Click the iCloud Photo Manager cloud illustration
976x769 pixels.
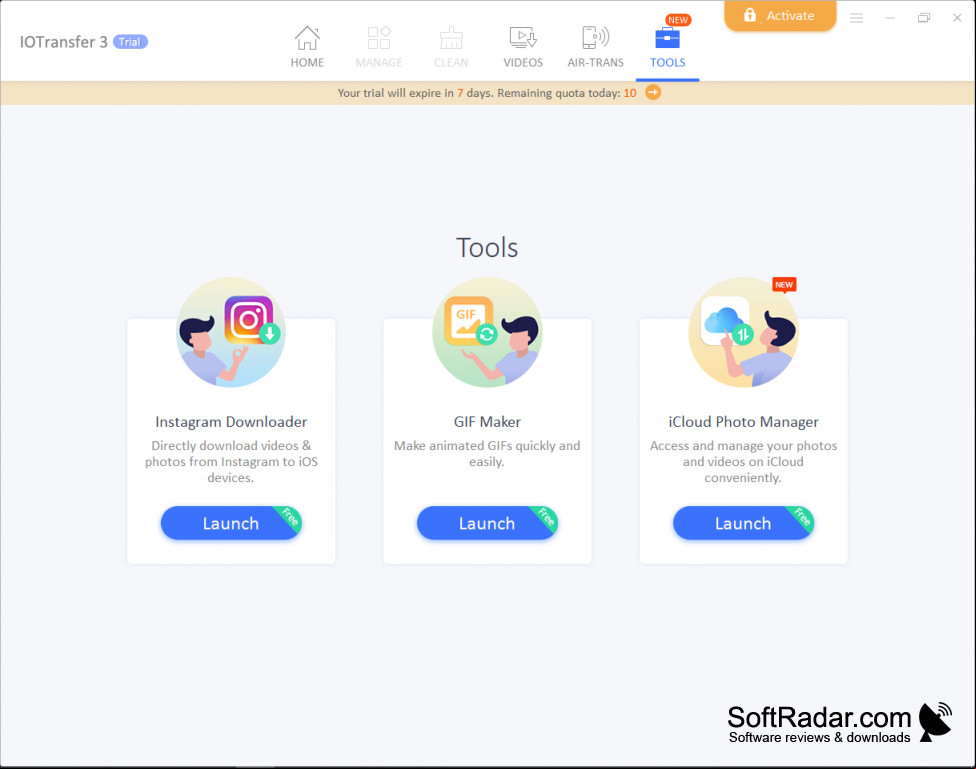point(743,333)
